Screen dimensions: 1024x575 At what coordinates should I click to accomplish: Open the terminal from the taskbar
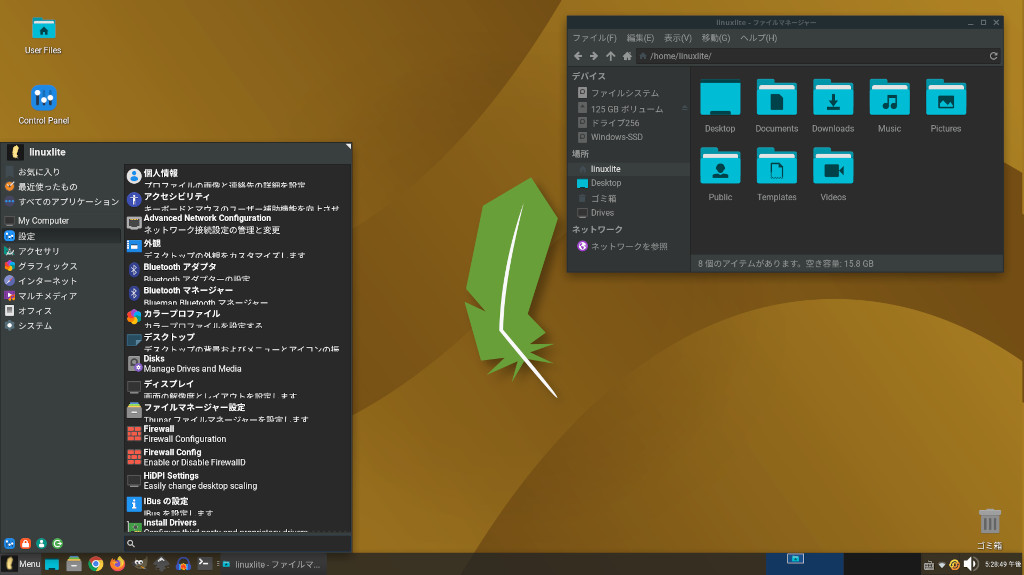point(204,563)
